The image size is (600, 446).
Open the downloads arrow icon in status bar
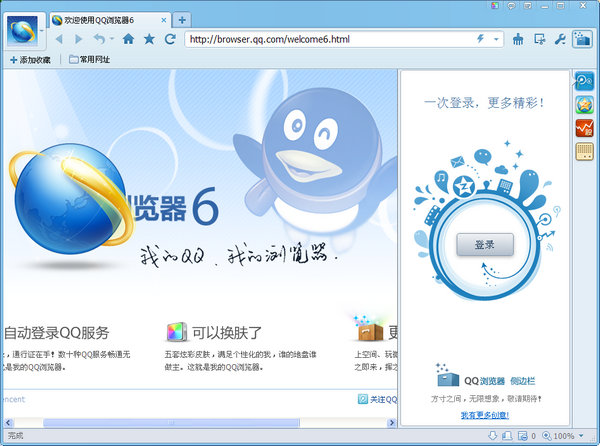point(493,435)
